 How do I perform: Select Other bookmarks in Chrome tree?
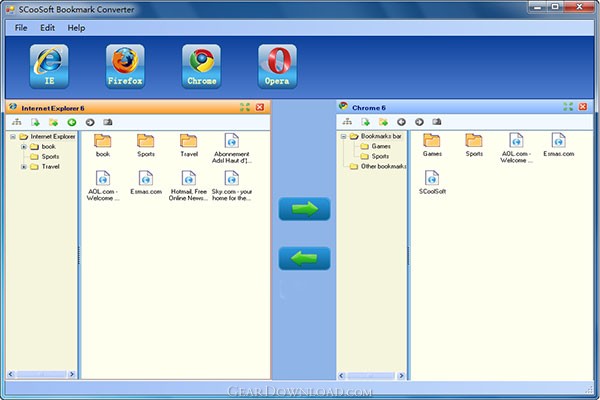(383, 166)
